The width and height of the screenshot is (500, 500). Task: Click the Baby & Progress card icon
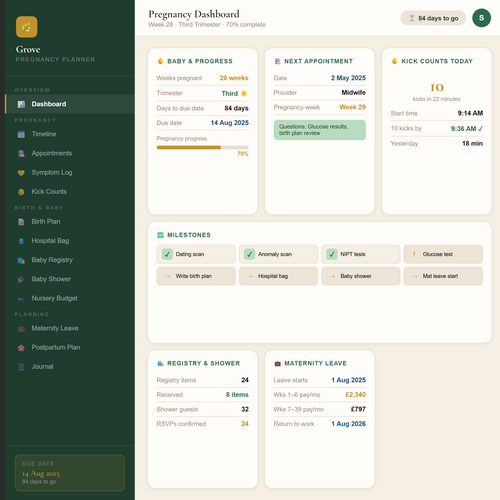pyautogui.click(x=160, y=61)
